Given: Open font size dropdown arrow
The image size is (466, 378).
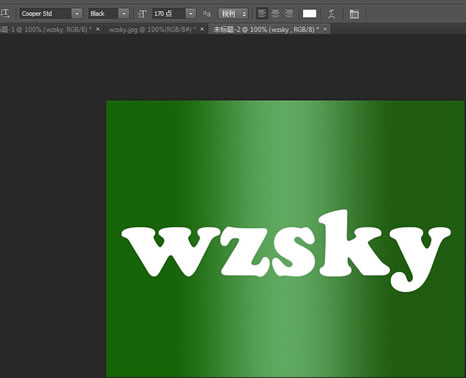Looking at the screenshot, I should click(x=191, y=14).
